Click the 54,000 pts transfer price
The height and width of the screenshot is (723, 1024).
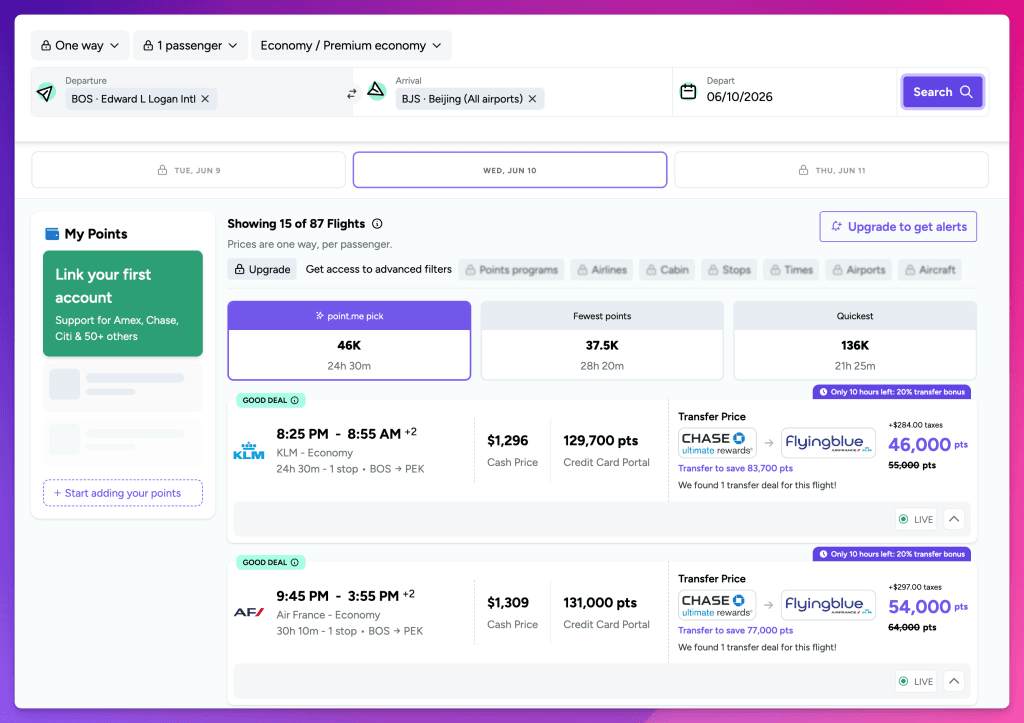(927, 607)
